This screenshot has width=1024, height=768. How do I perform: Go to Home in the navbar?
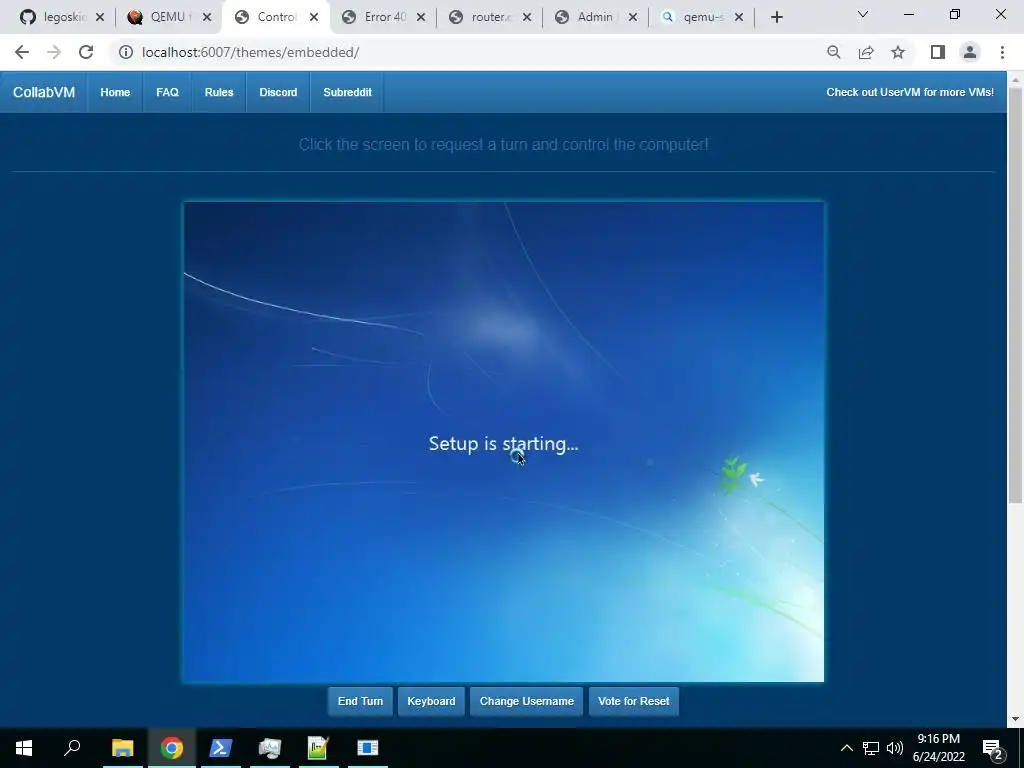point(115,92)
